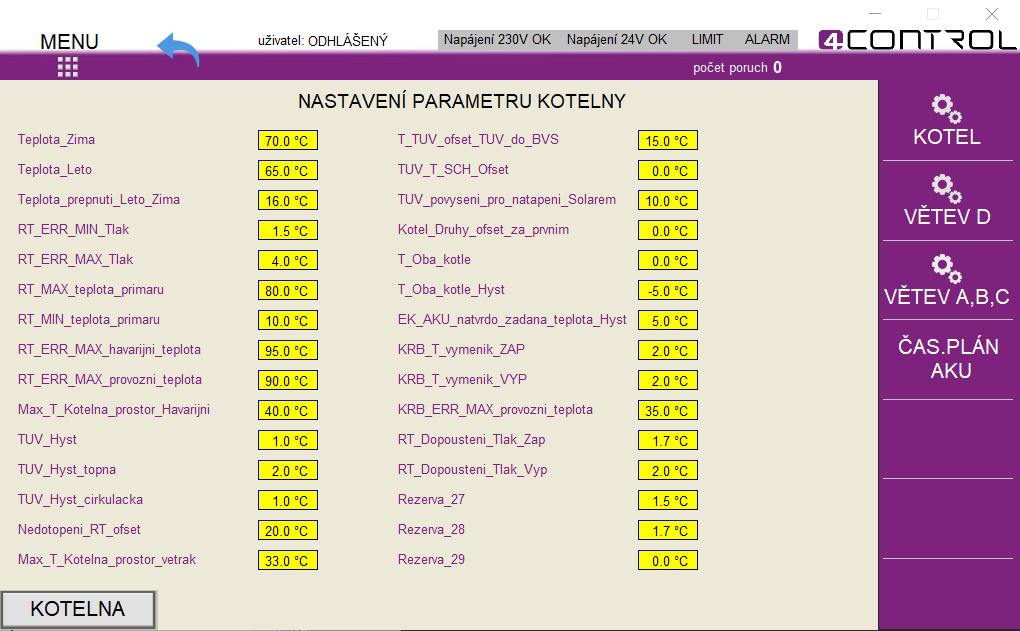Edit KRB_T_vymenik_ZAP value field
The image size is (1020, 631).
click(x=667, y=350)
